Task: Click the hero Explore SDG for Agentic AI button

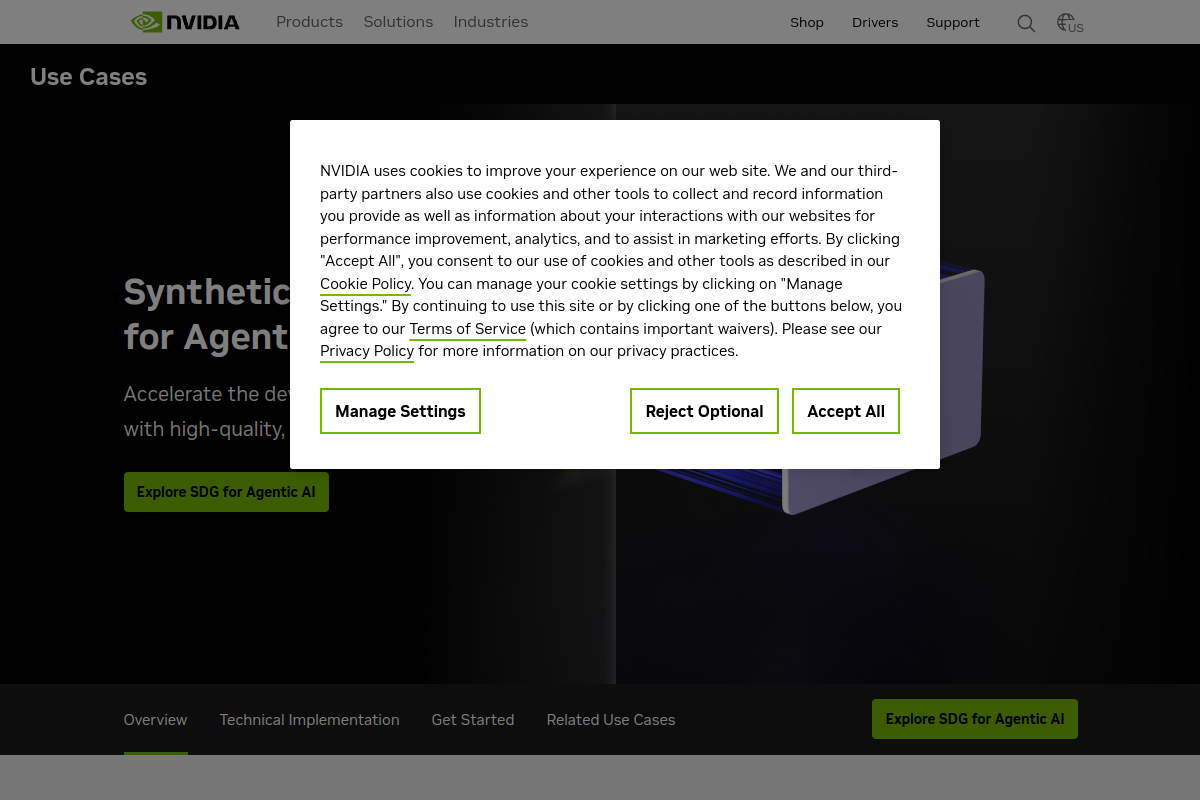Action: 226,492
